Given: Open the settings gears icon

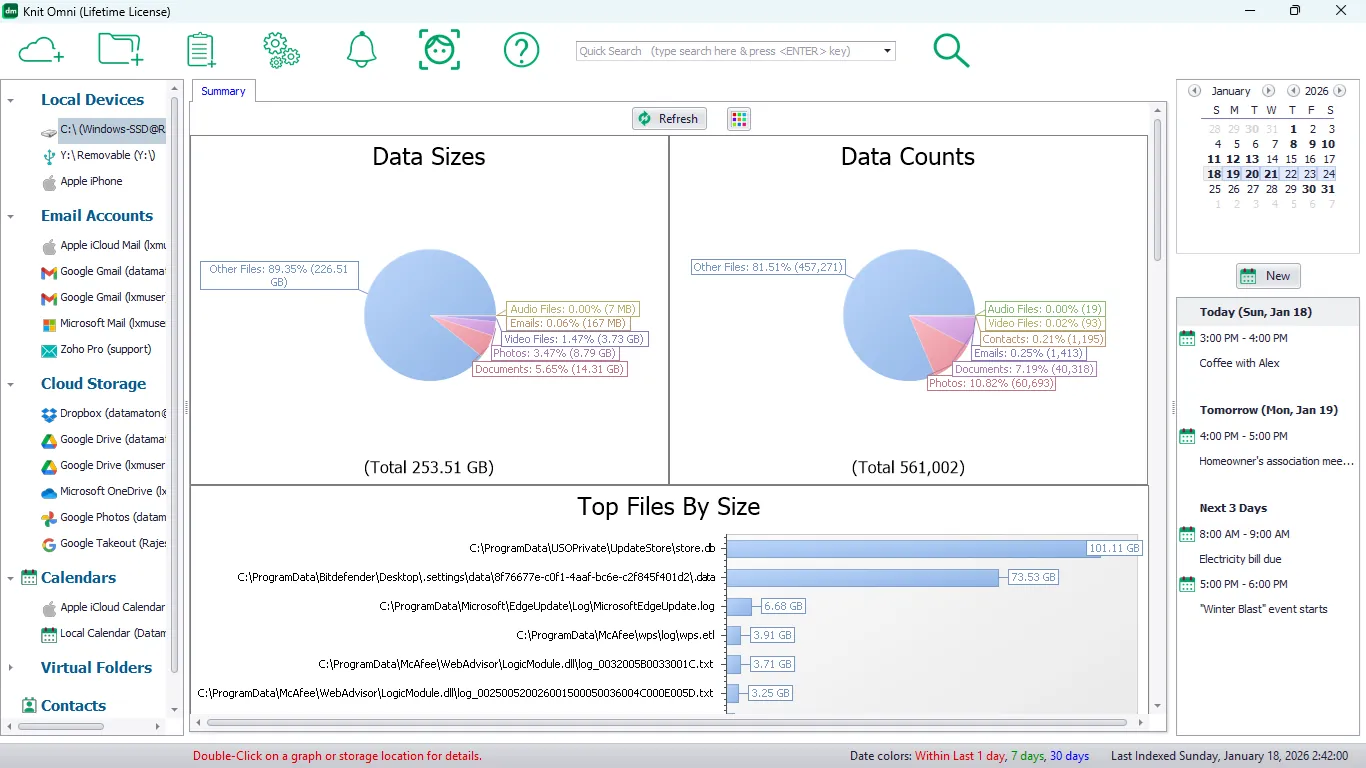Looking at the screenshot, I should 280,48.
